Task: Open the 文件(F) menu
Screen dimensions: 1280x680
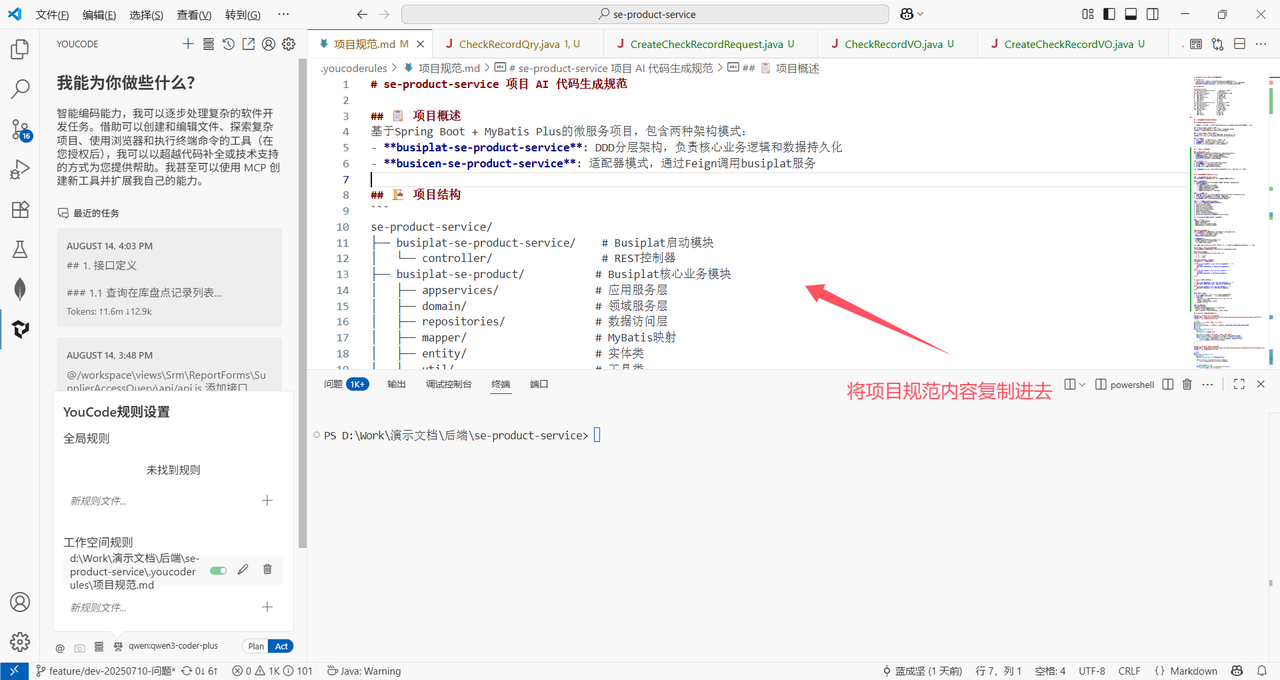Action: point(52,15)
